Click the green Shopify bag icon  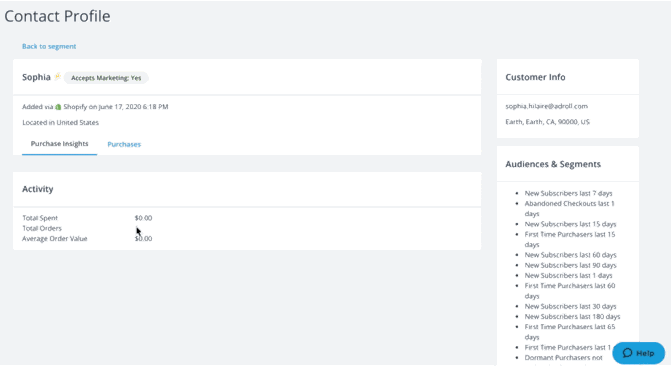(58, 107)
